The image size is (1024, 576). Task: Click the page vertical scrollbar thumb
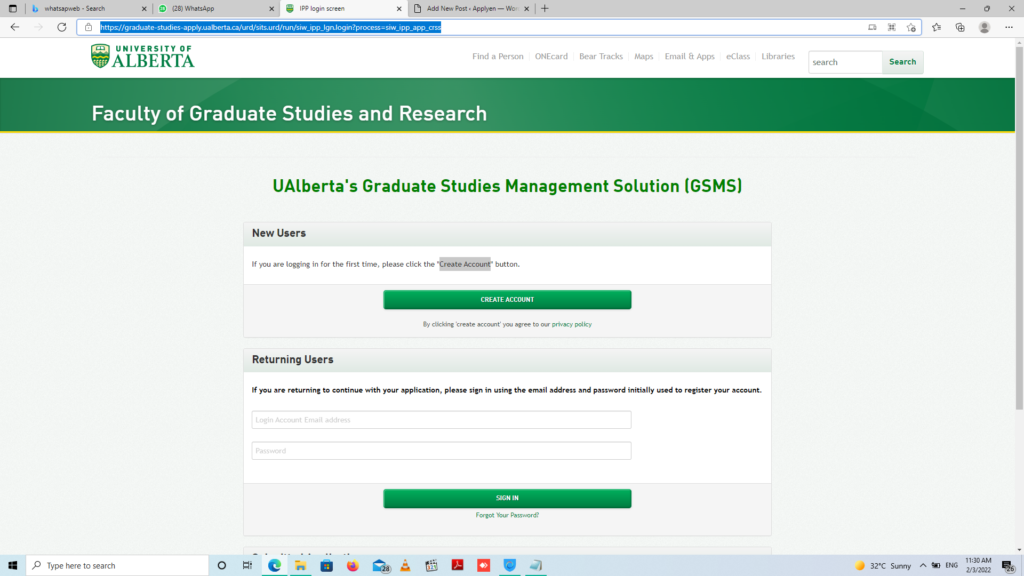tap(1019, 229)
